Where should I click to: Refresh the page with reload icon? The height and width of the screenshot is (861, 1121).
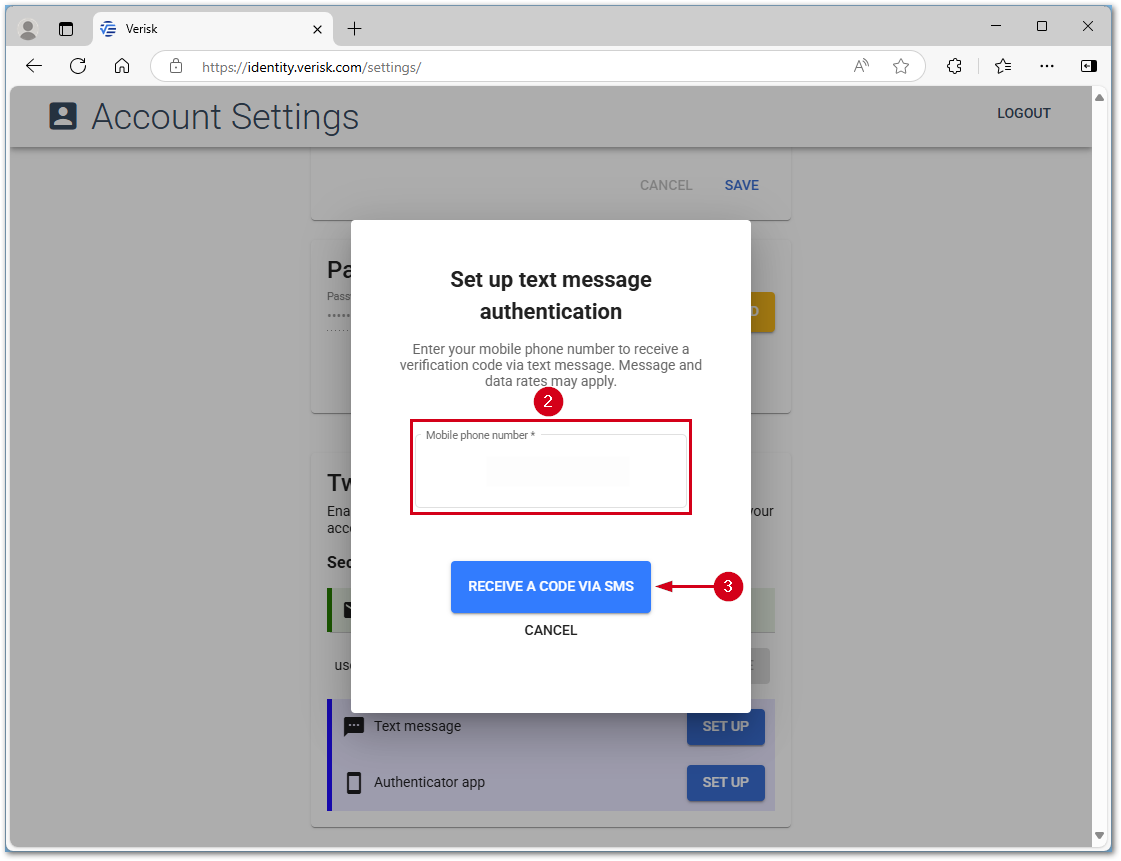(78, 66)
